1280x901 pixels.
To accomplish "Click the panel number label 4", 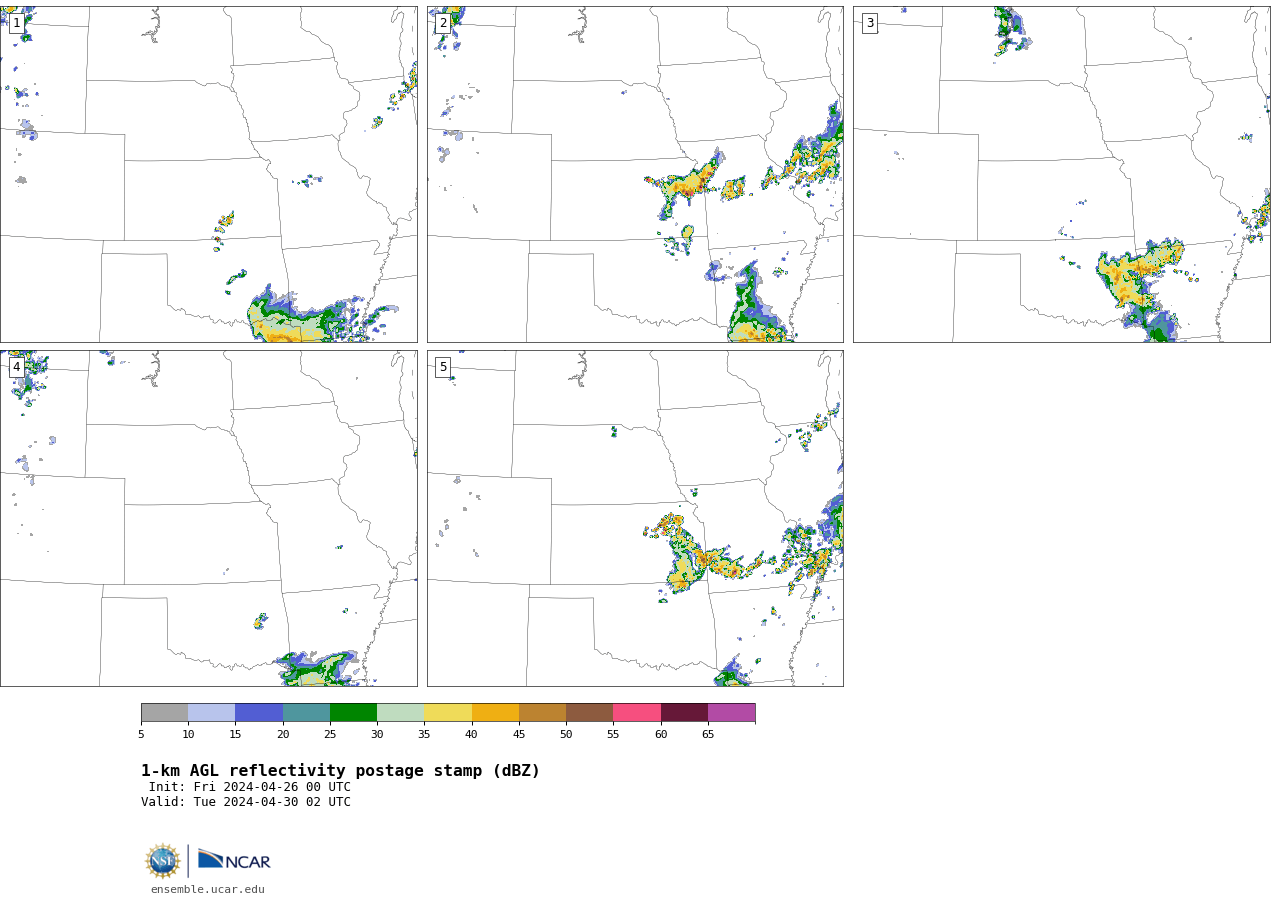I will [x=16, y=367].
